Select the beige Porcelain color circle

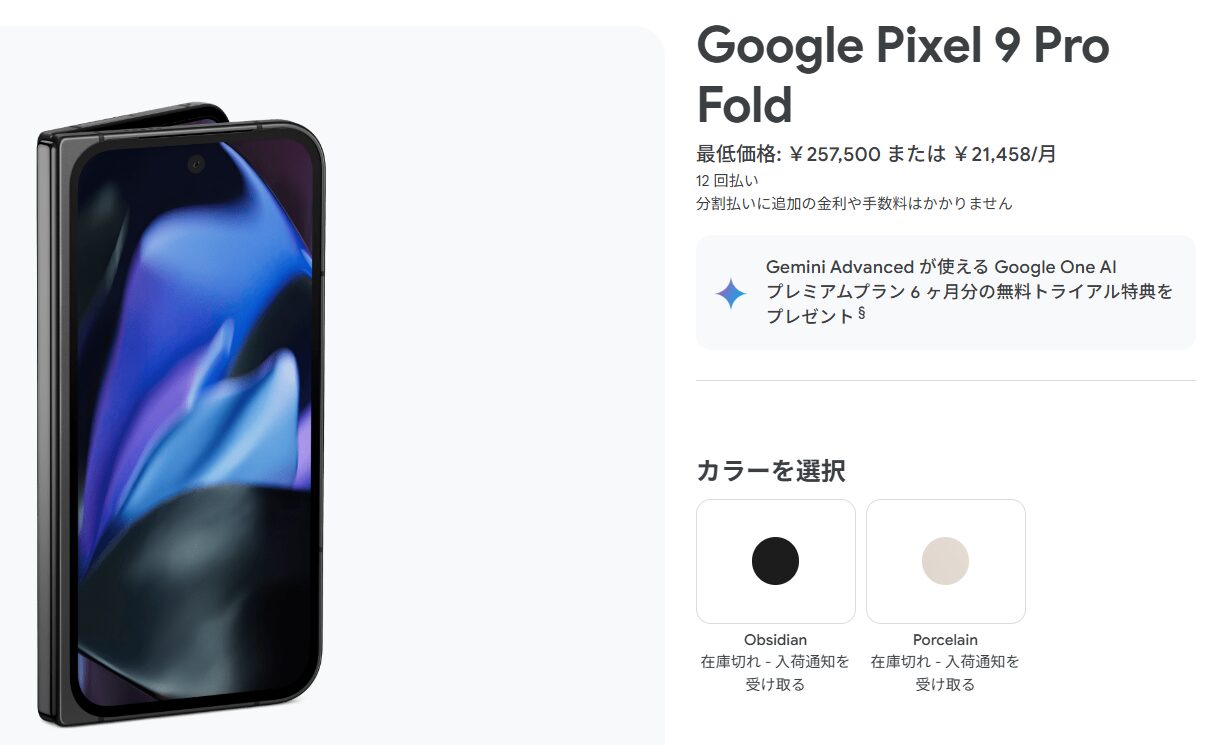click(x=945, y=561)
